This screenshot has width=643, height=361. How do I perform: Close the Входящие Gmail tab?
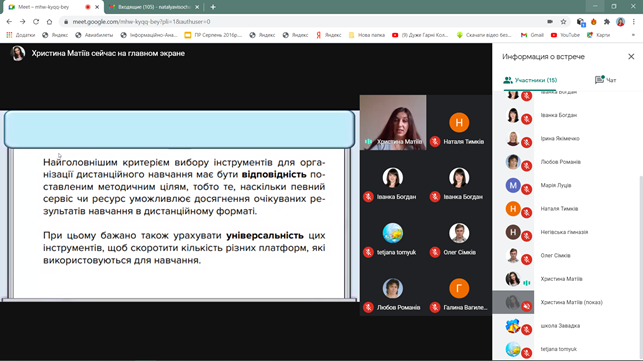coord(197,7)
